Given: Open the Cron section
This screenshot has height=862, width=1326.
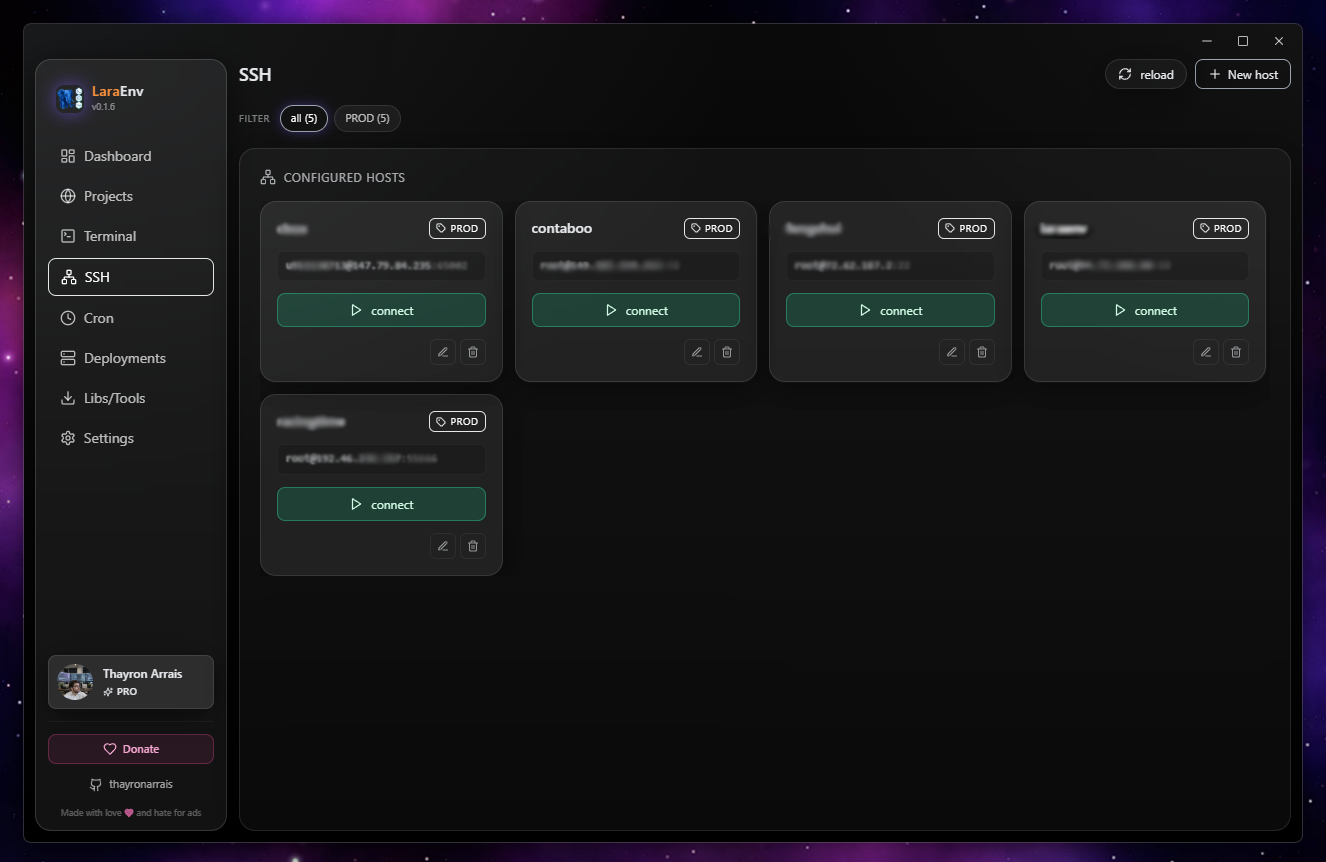Looking at the screenshot, I should point(131,318).
